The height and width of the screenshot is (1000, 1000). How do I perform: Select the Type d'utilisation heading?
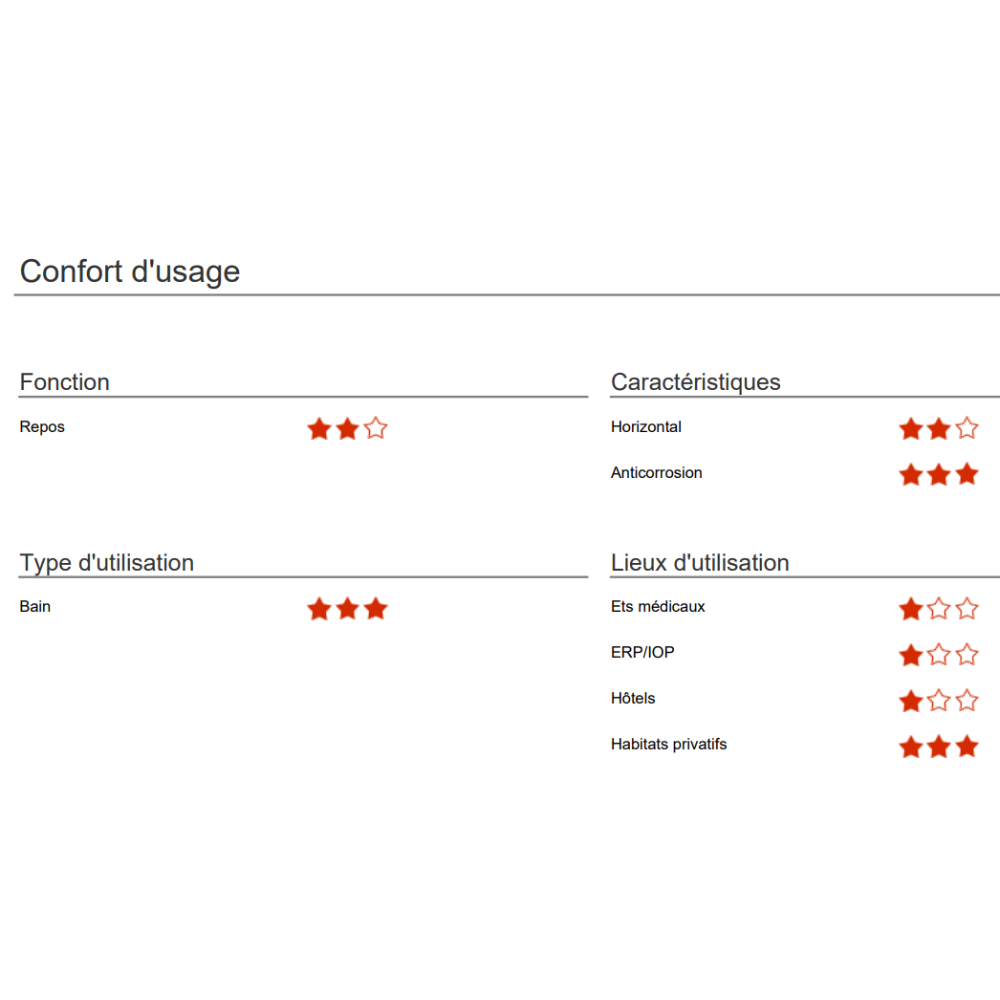107,563
